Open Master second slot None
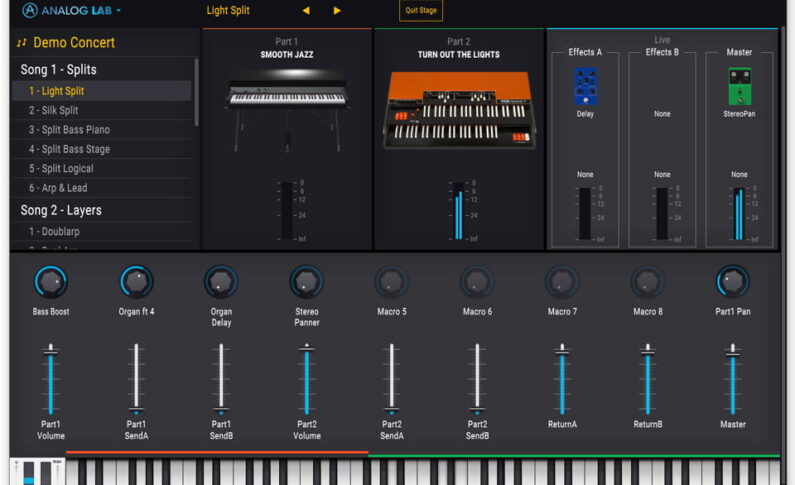 point(739,174)
